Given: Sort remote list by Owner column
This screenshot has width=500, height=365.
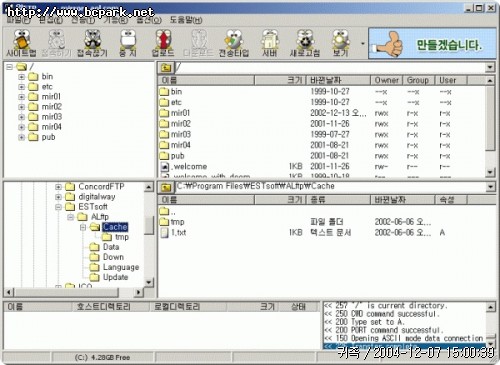Looking at the screenshot, I should pos(386,80).
